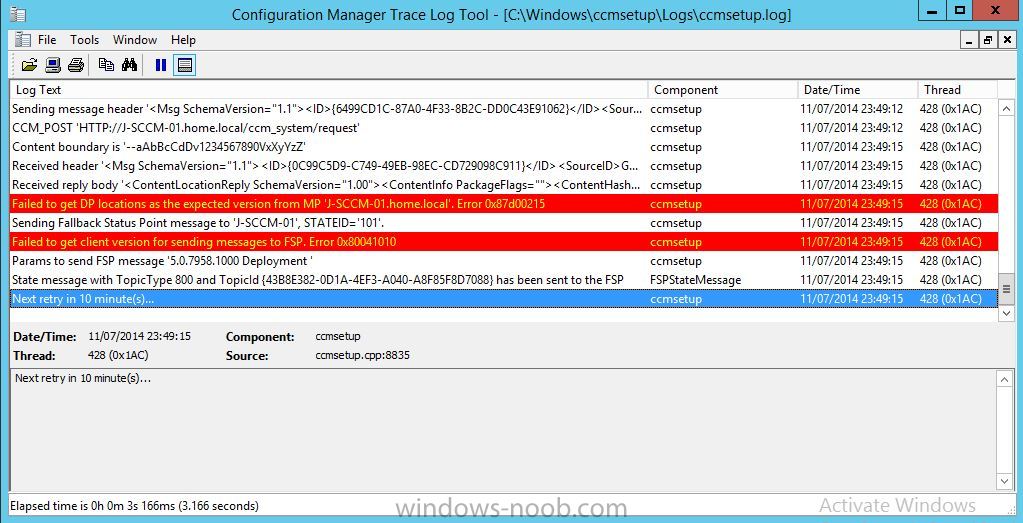Select red 'Failed to get client version' row
1023x523 pixels.
pos(504,242)
